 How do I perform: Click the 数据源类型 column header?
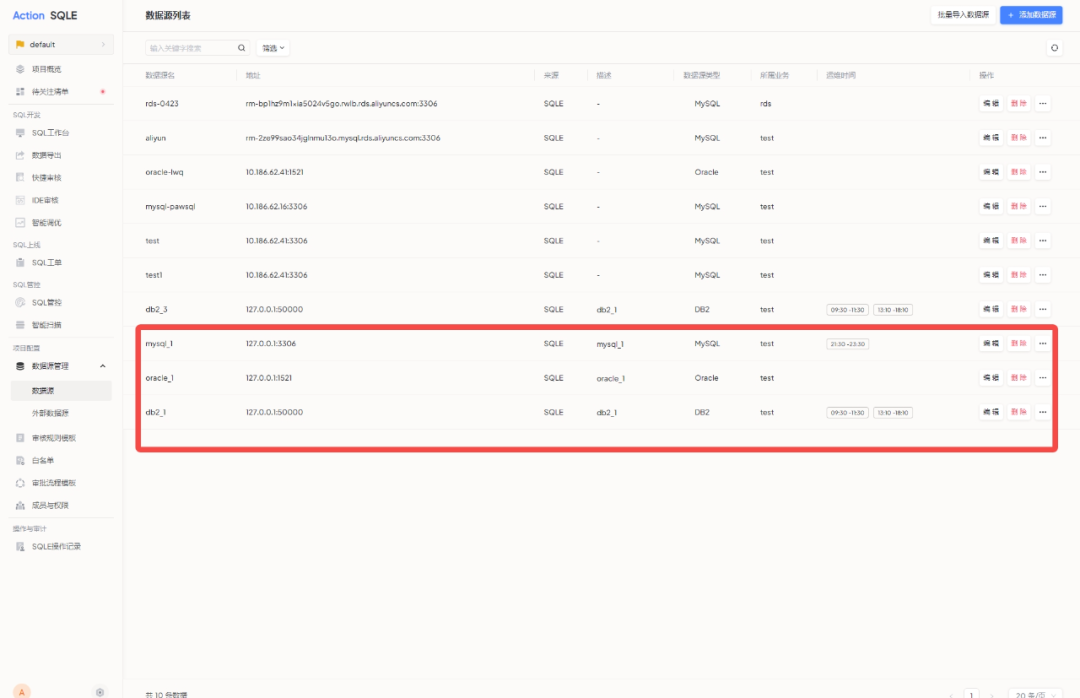(x=701, y=75)
